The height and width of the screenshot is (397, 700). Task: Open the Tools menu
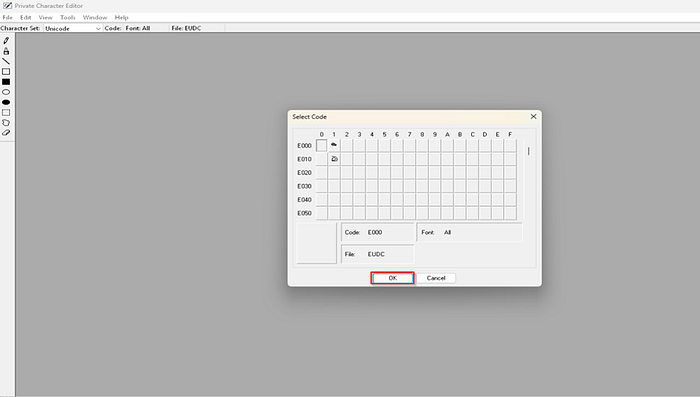point(68,17)
